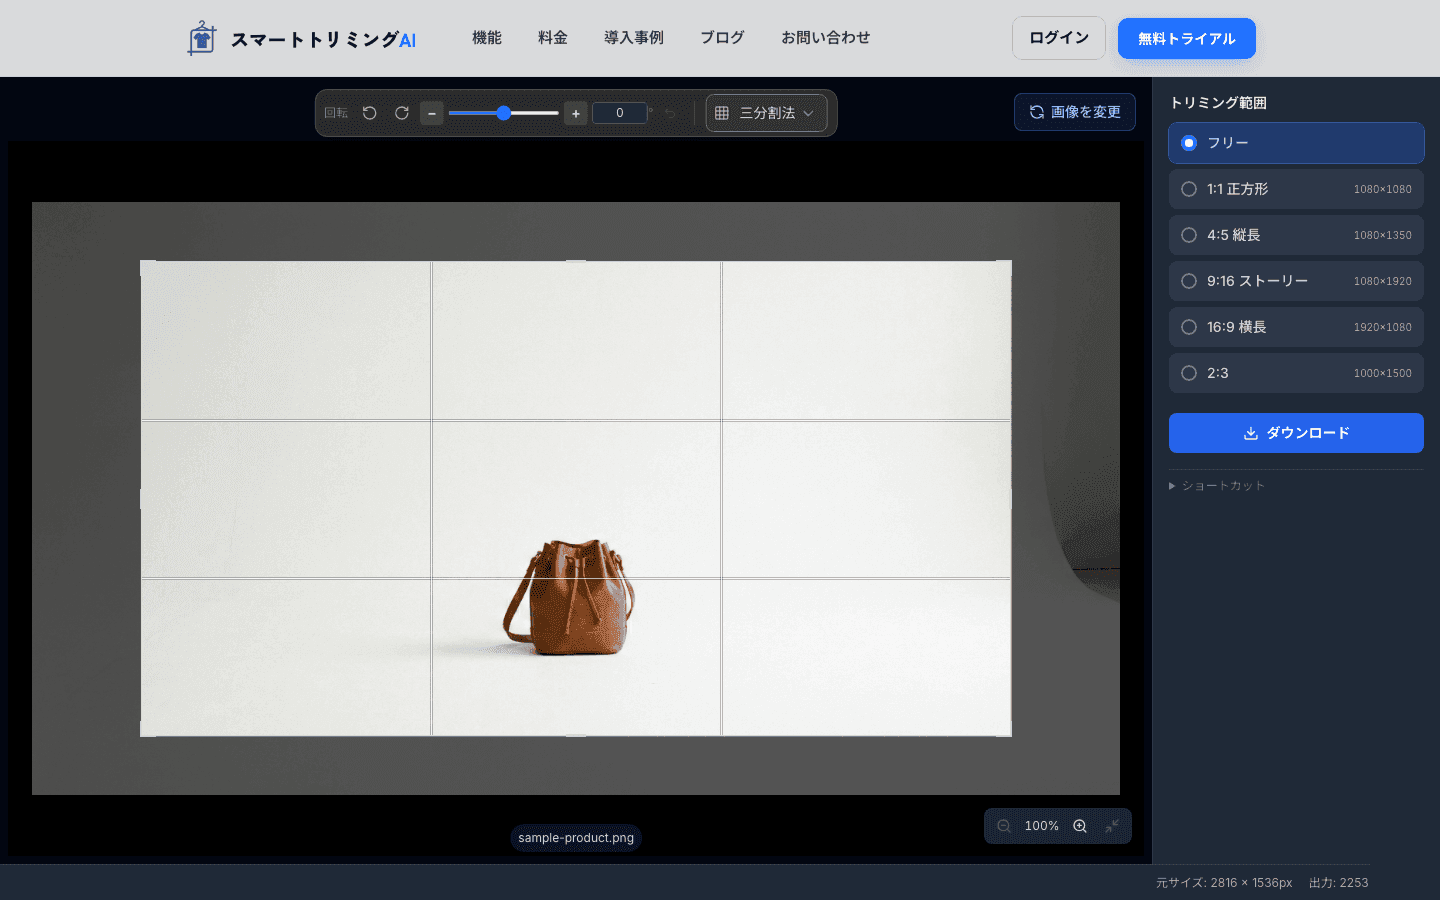Click the fit-to-screen arrows icon
This screenshot has width=1440, height=900.
pyautogui.click(x=1112, y=826)
